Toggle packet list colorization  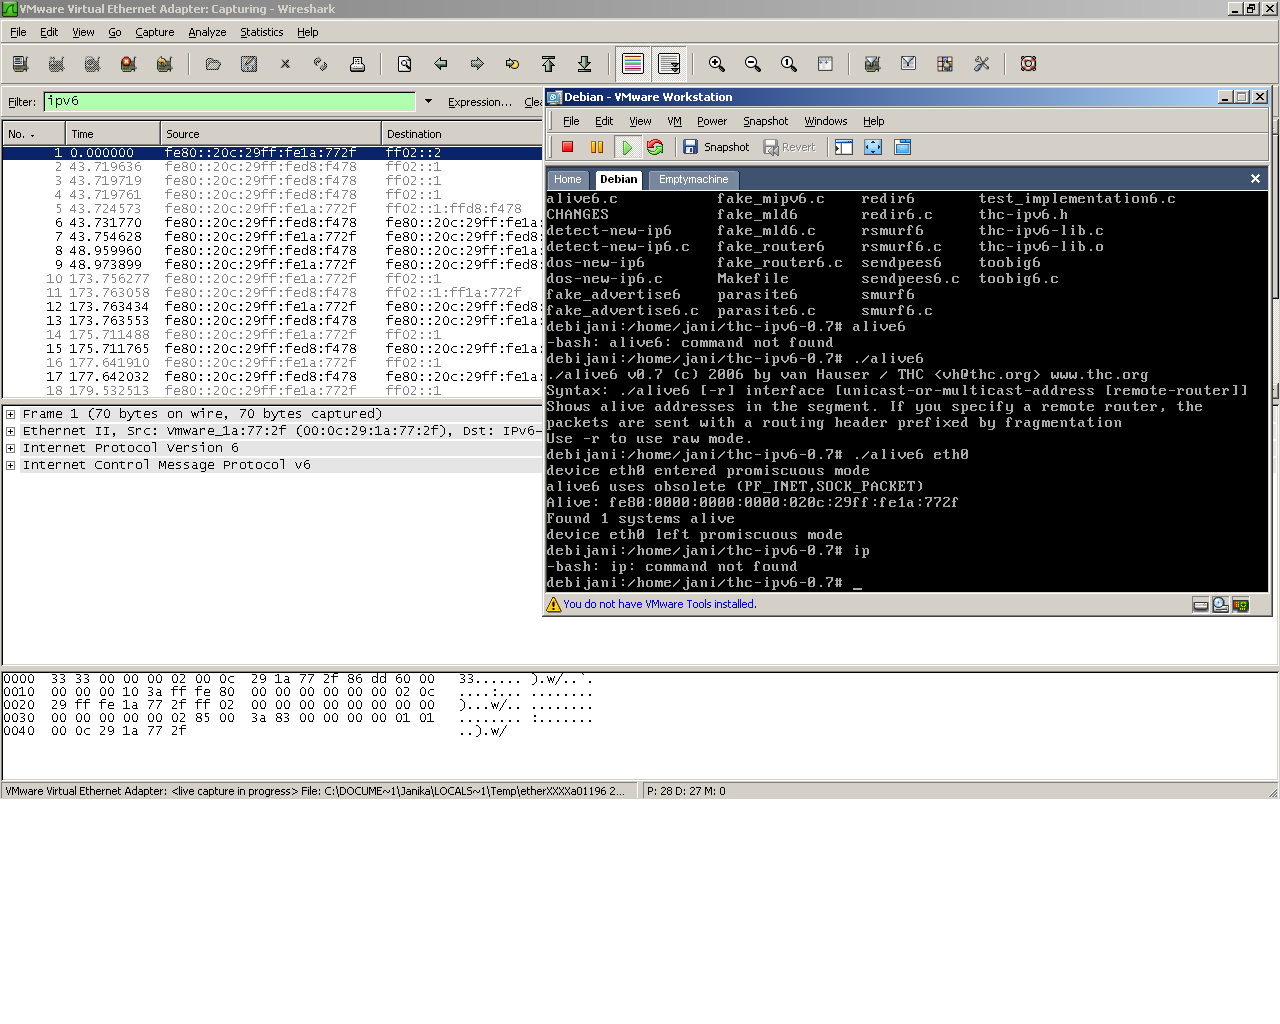[x=632, y=63]
